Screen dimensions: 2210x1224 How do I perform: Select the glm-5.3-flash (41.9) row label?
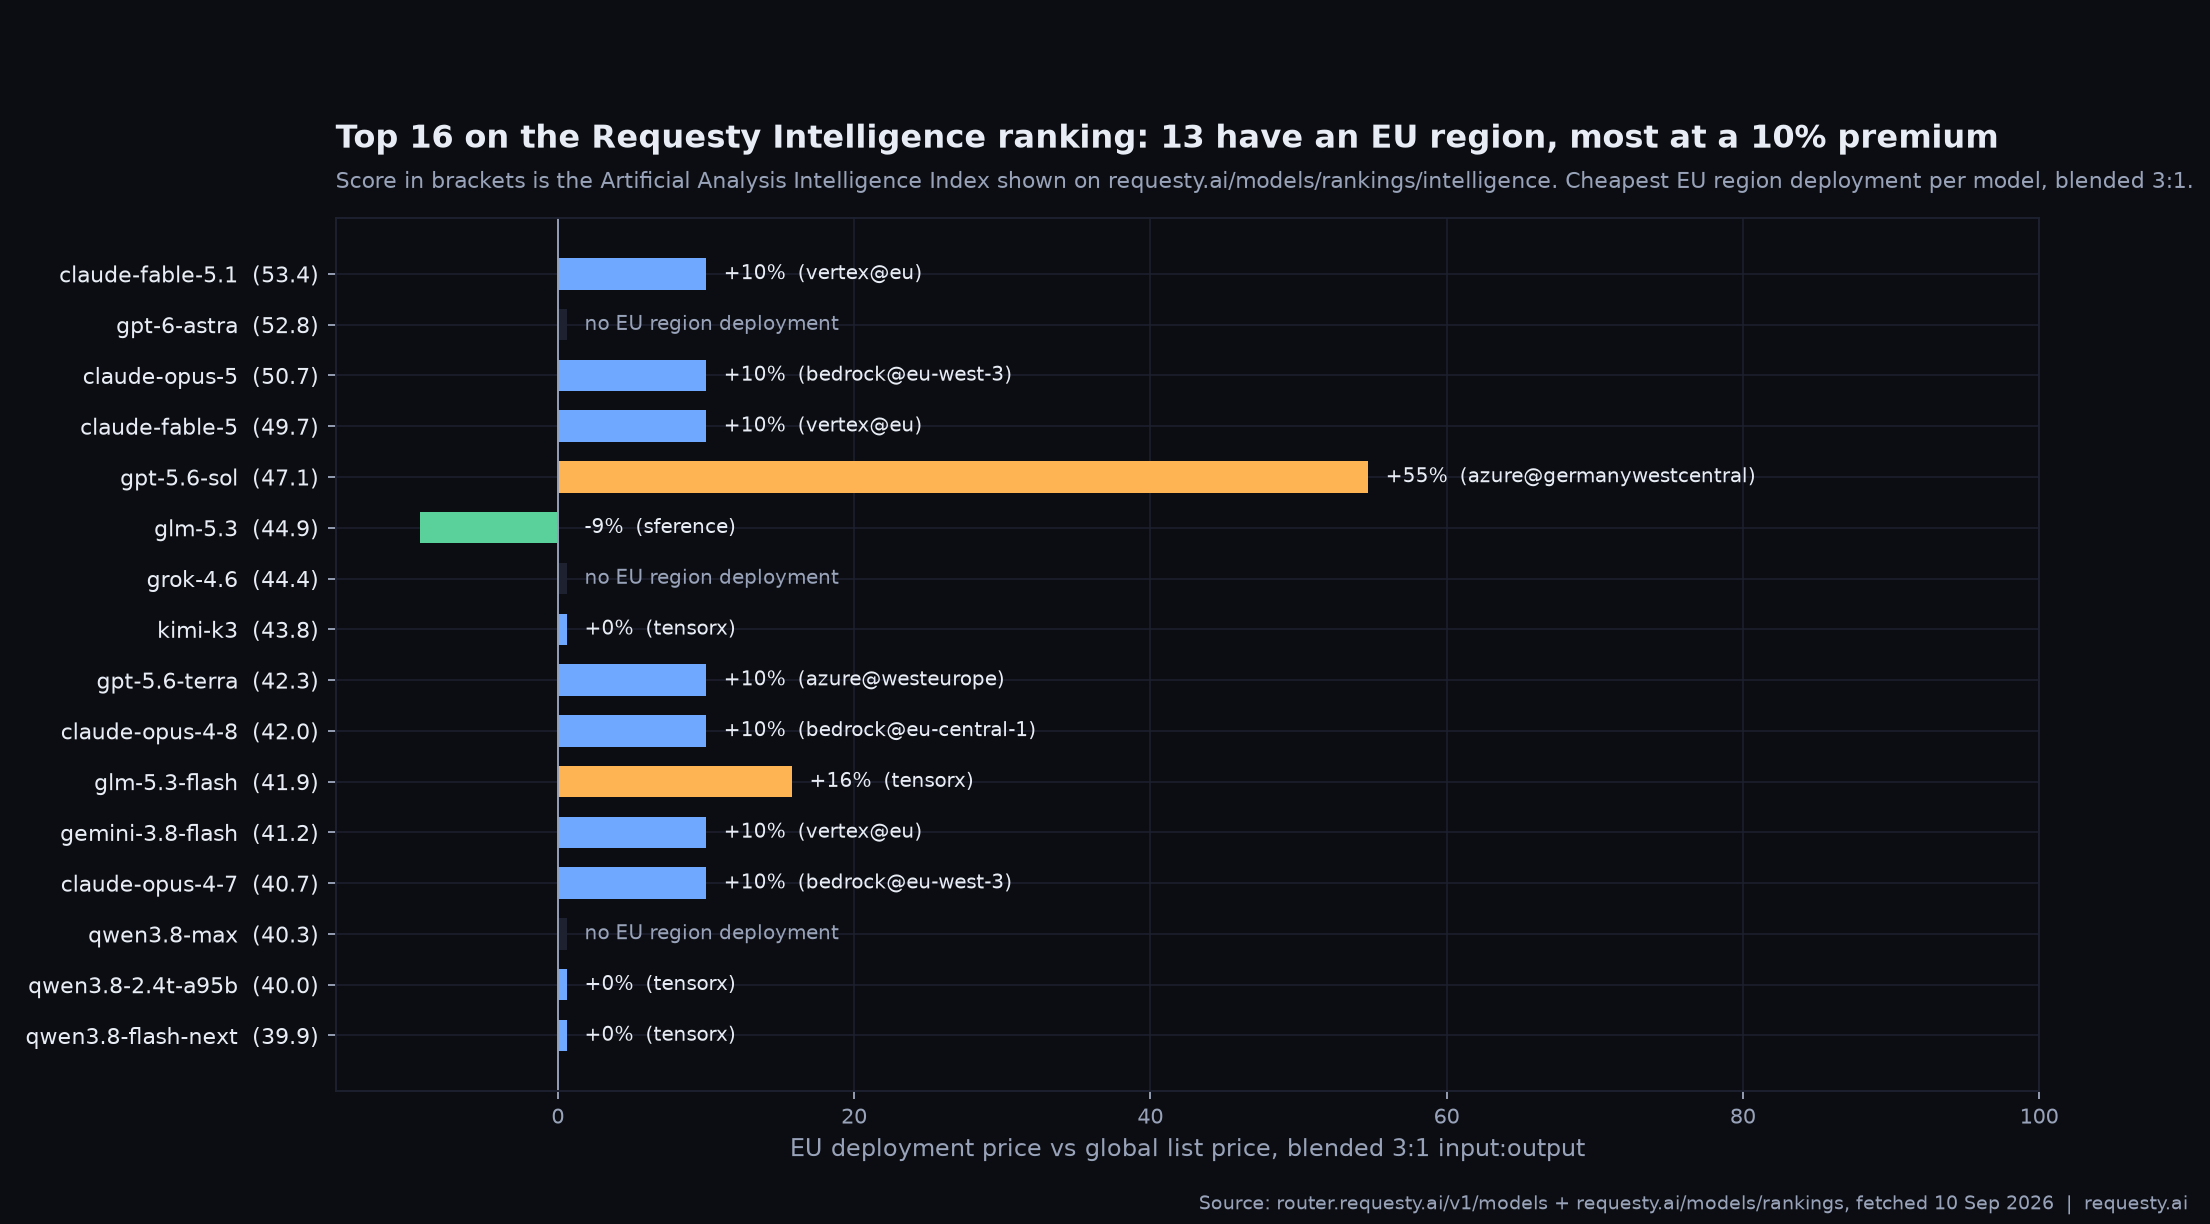point(206,782)
